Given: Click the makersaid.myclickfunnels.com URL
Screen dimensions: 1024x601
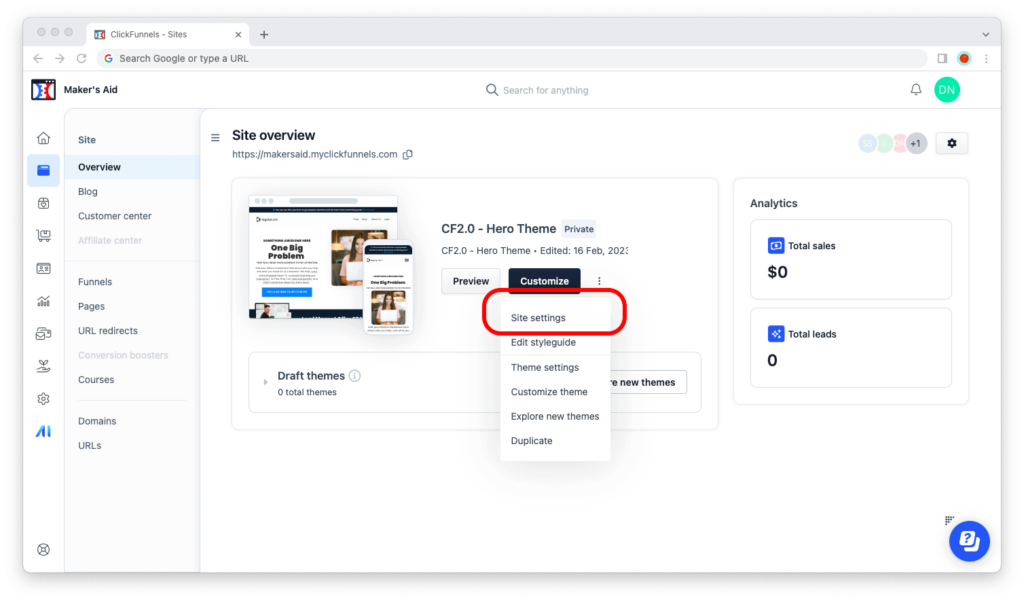Looking at the screenshot, I should pos(315,154).
